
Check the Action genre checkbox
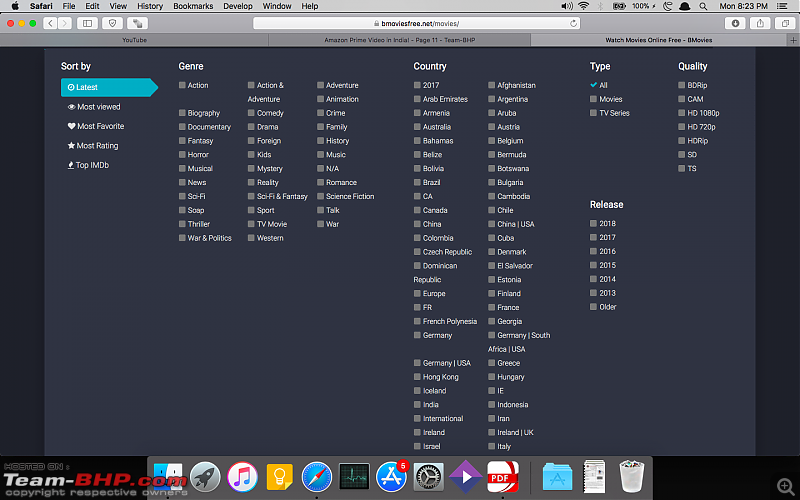[182, 85]
